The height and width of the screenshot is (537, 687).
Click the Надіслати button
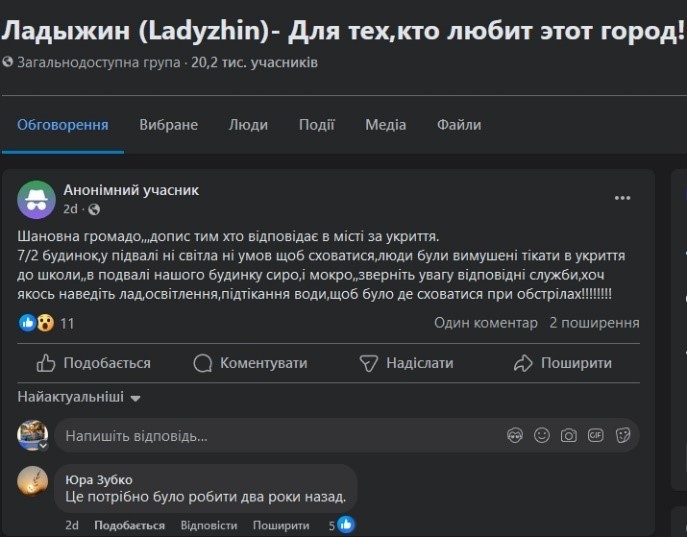[406, 363]
